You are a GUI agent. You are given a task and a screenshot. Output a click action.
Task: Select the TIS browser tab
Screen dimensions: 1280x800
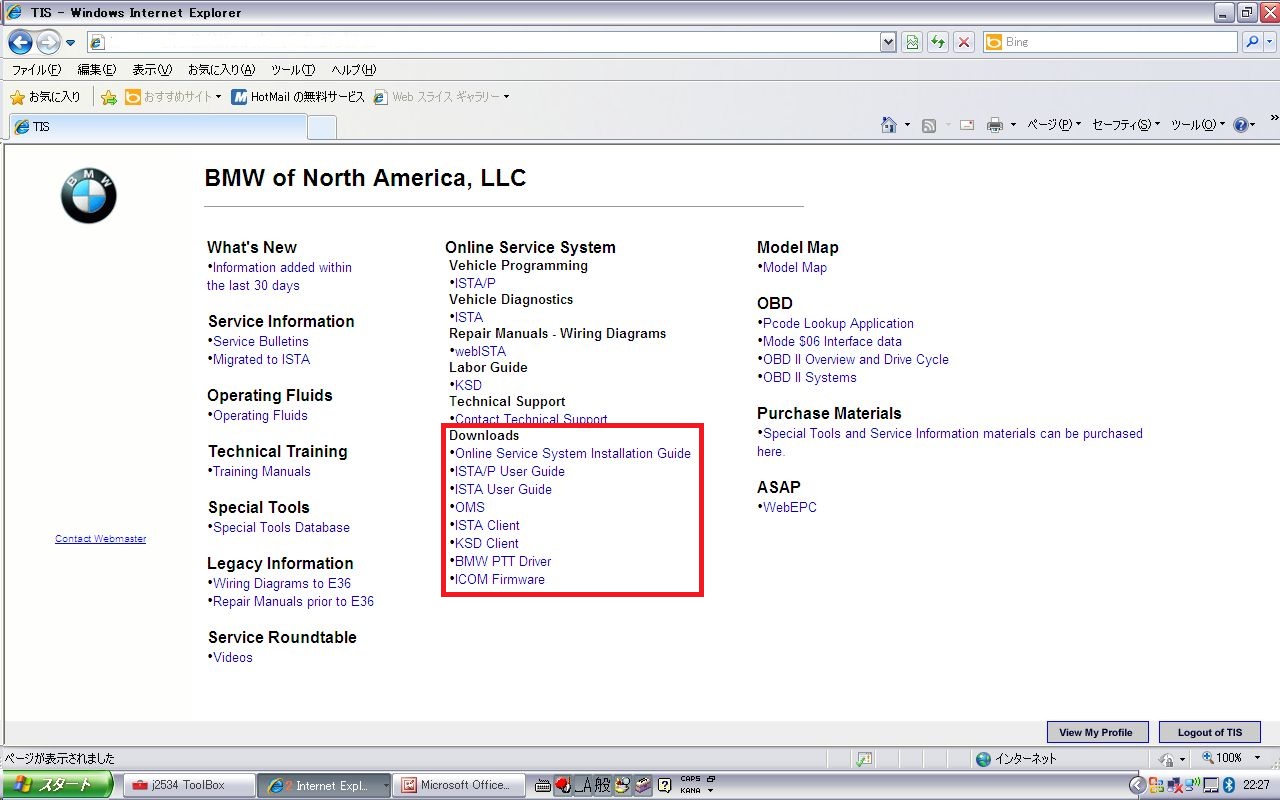tap(158, 127)
